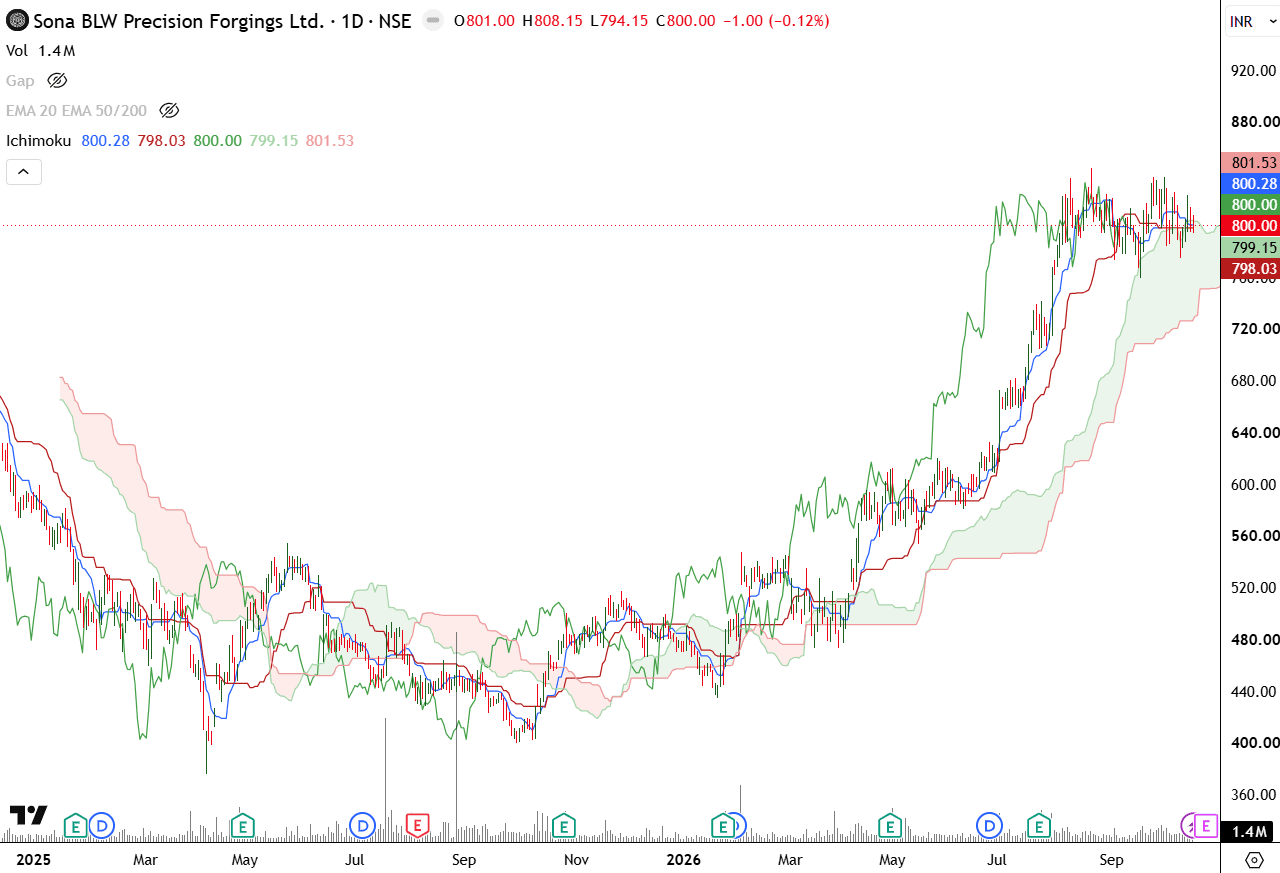This screenshot has height=873, width=1280.
Task: Click the change value −1.00 (−0.12%)
Action: pyautogui.click(x=775, y=20)
